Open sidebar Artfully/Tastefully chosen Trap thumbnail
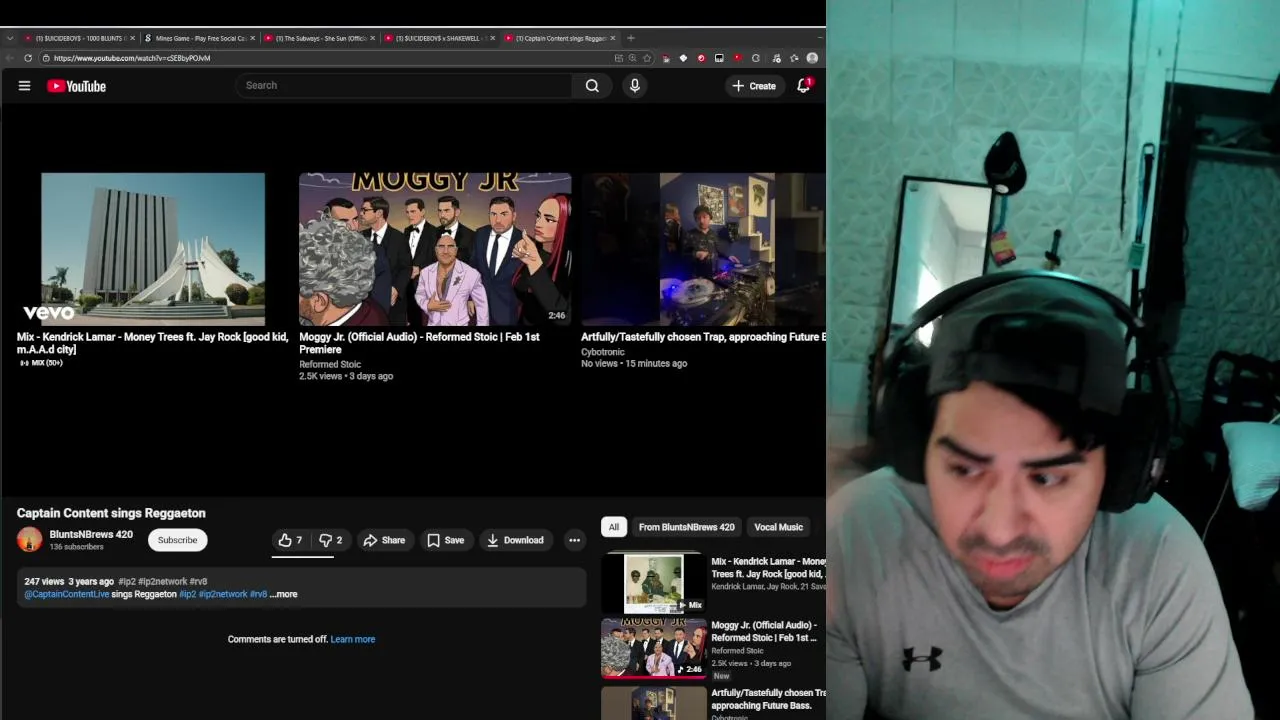The height and width of the screenshot is (720, 1280). click(x=653, y=703)
